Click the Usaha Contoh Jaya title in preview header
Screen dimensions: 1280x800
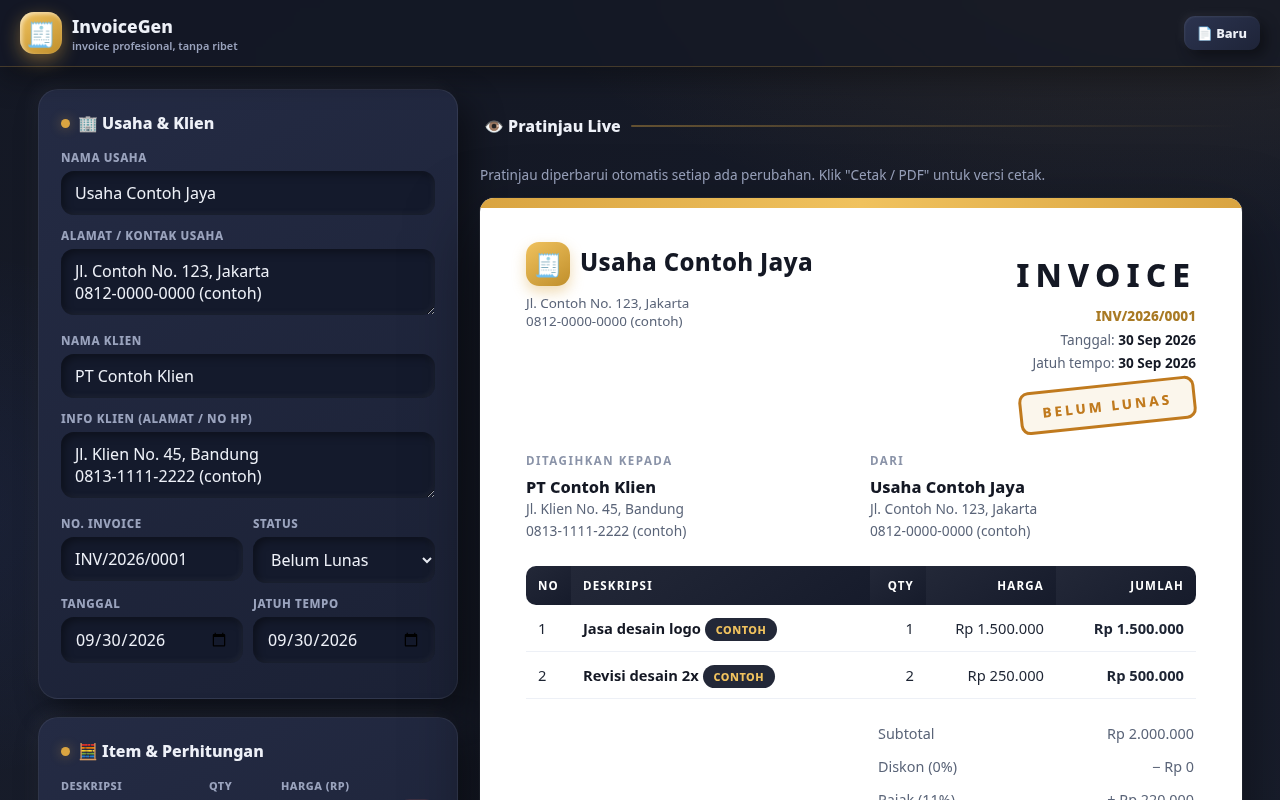[x=696, y=262]
